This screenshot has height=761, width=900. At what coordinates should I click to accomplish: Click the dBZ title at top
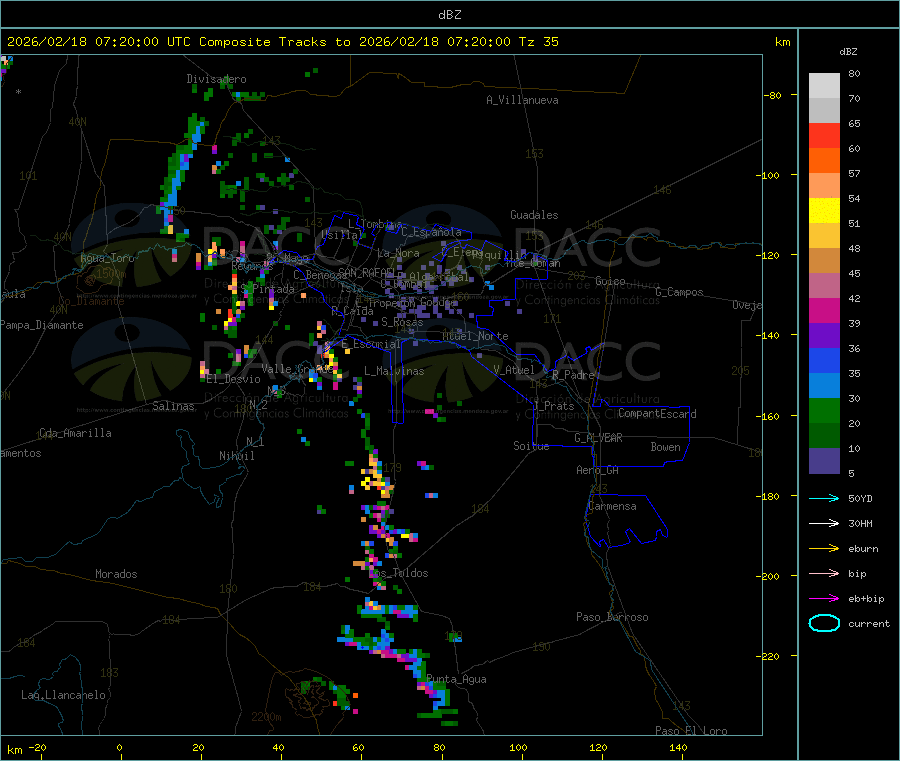449,15
